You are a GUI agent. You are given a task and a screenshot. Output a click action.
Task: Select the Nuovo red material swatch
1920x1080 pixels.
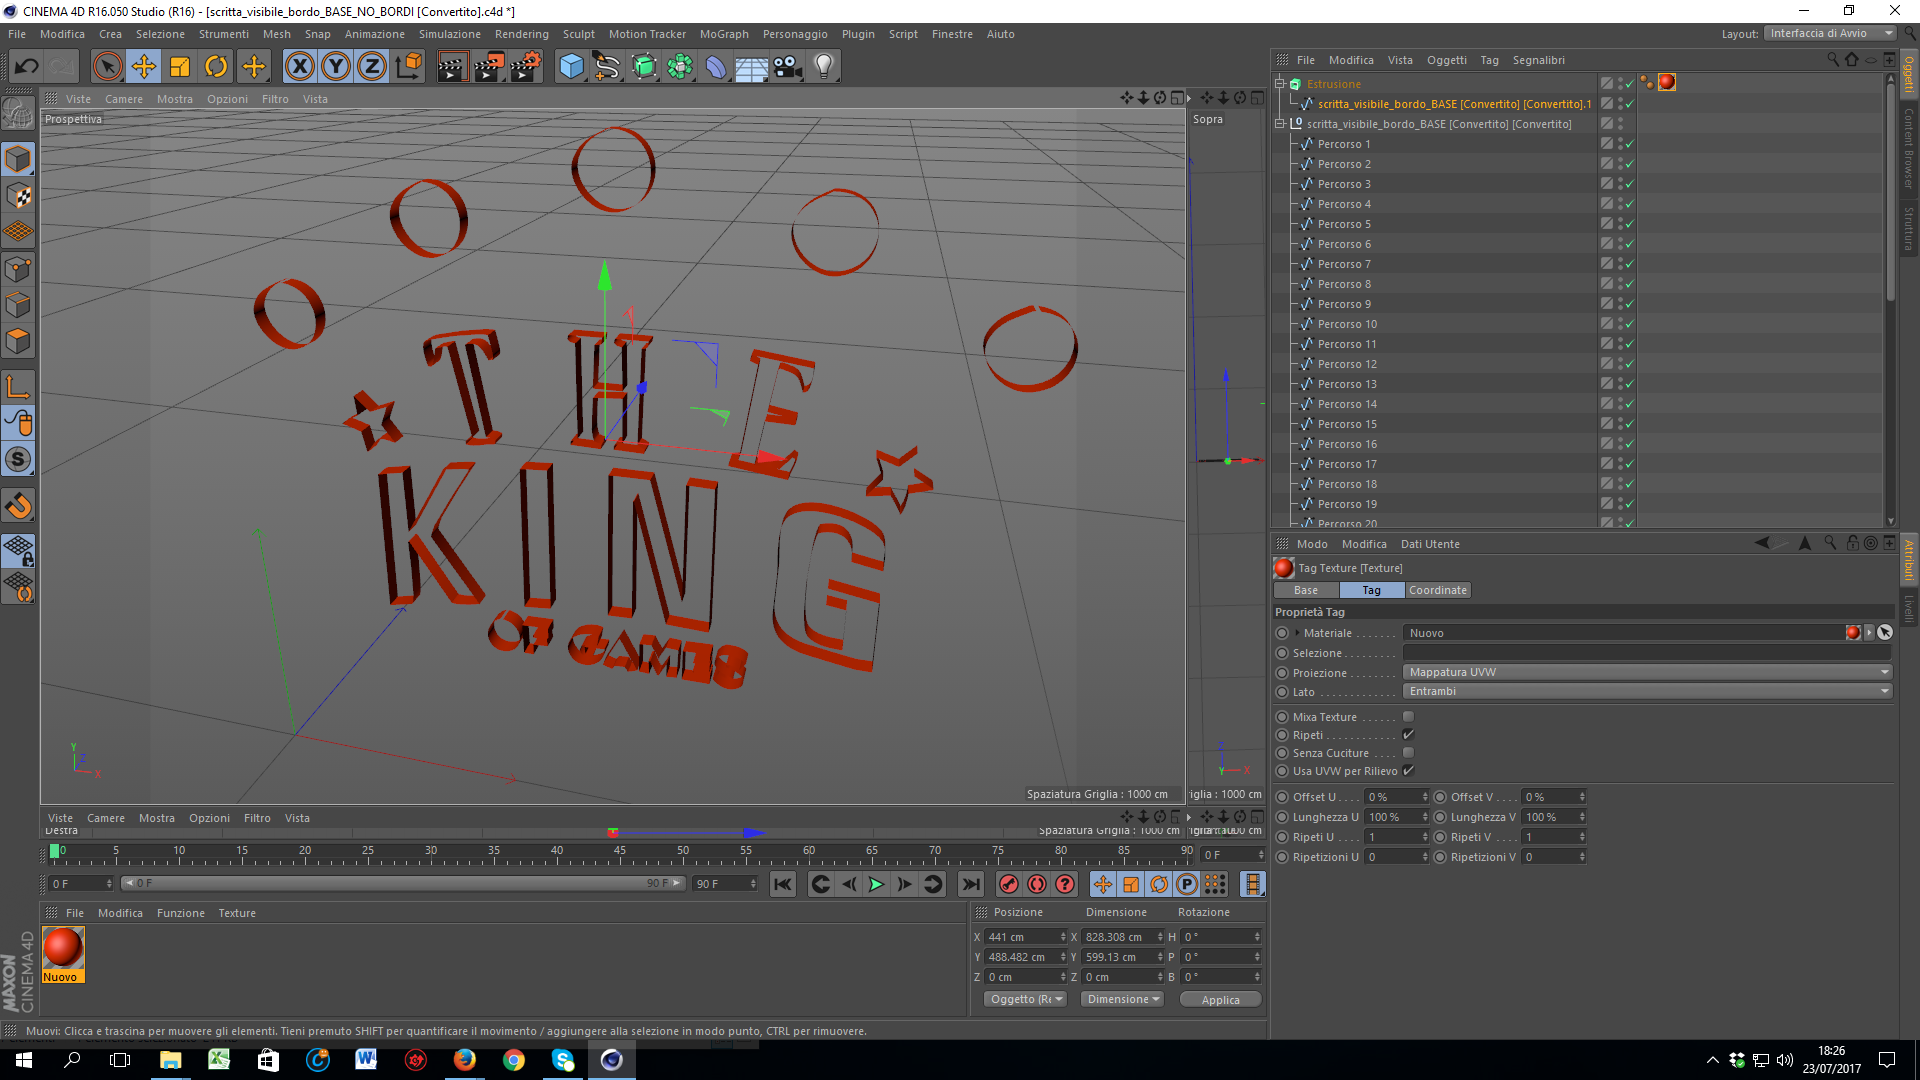(x=62, y=948)
